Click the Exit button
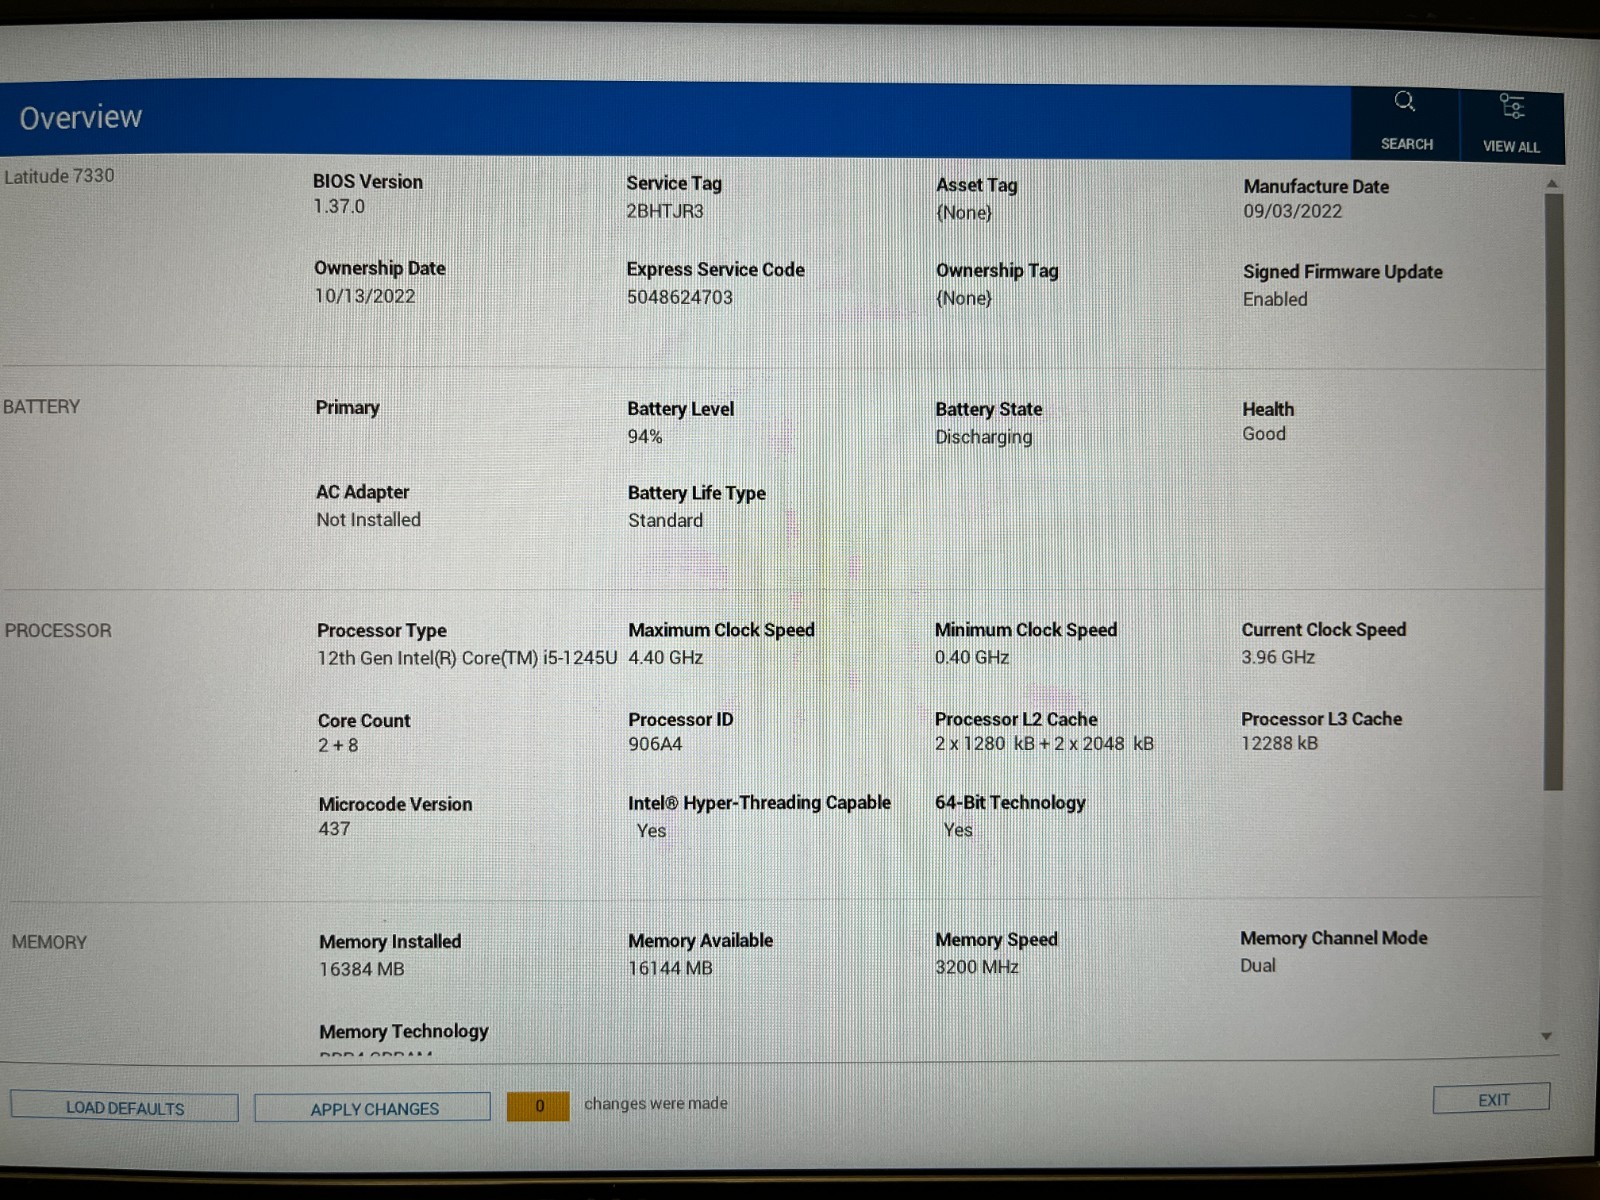Viewport: 1600px width, 1200px height. click(1492, 1099)
